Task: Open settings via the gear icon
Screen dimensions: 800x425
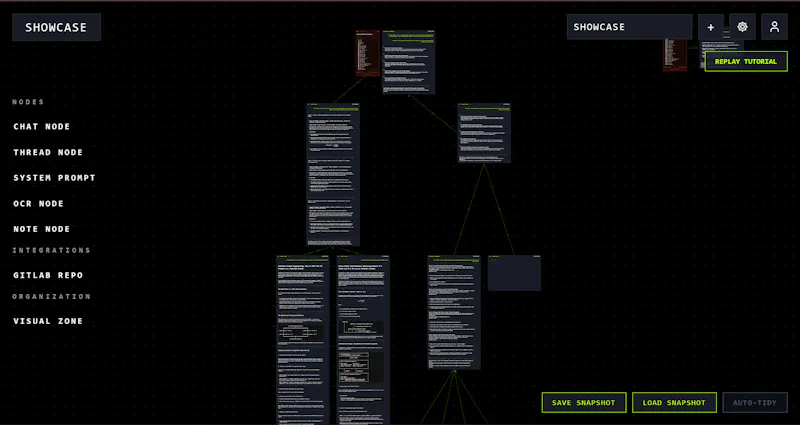Action: pos(742,27)
